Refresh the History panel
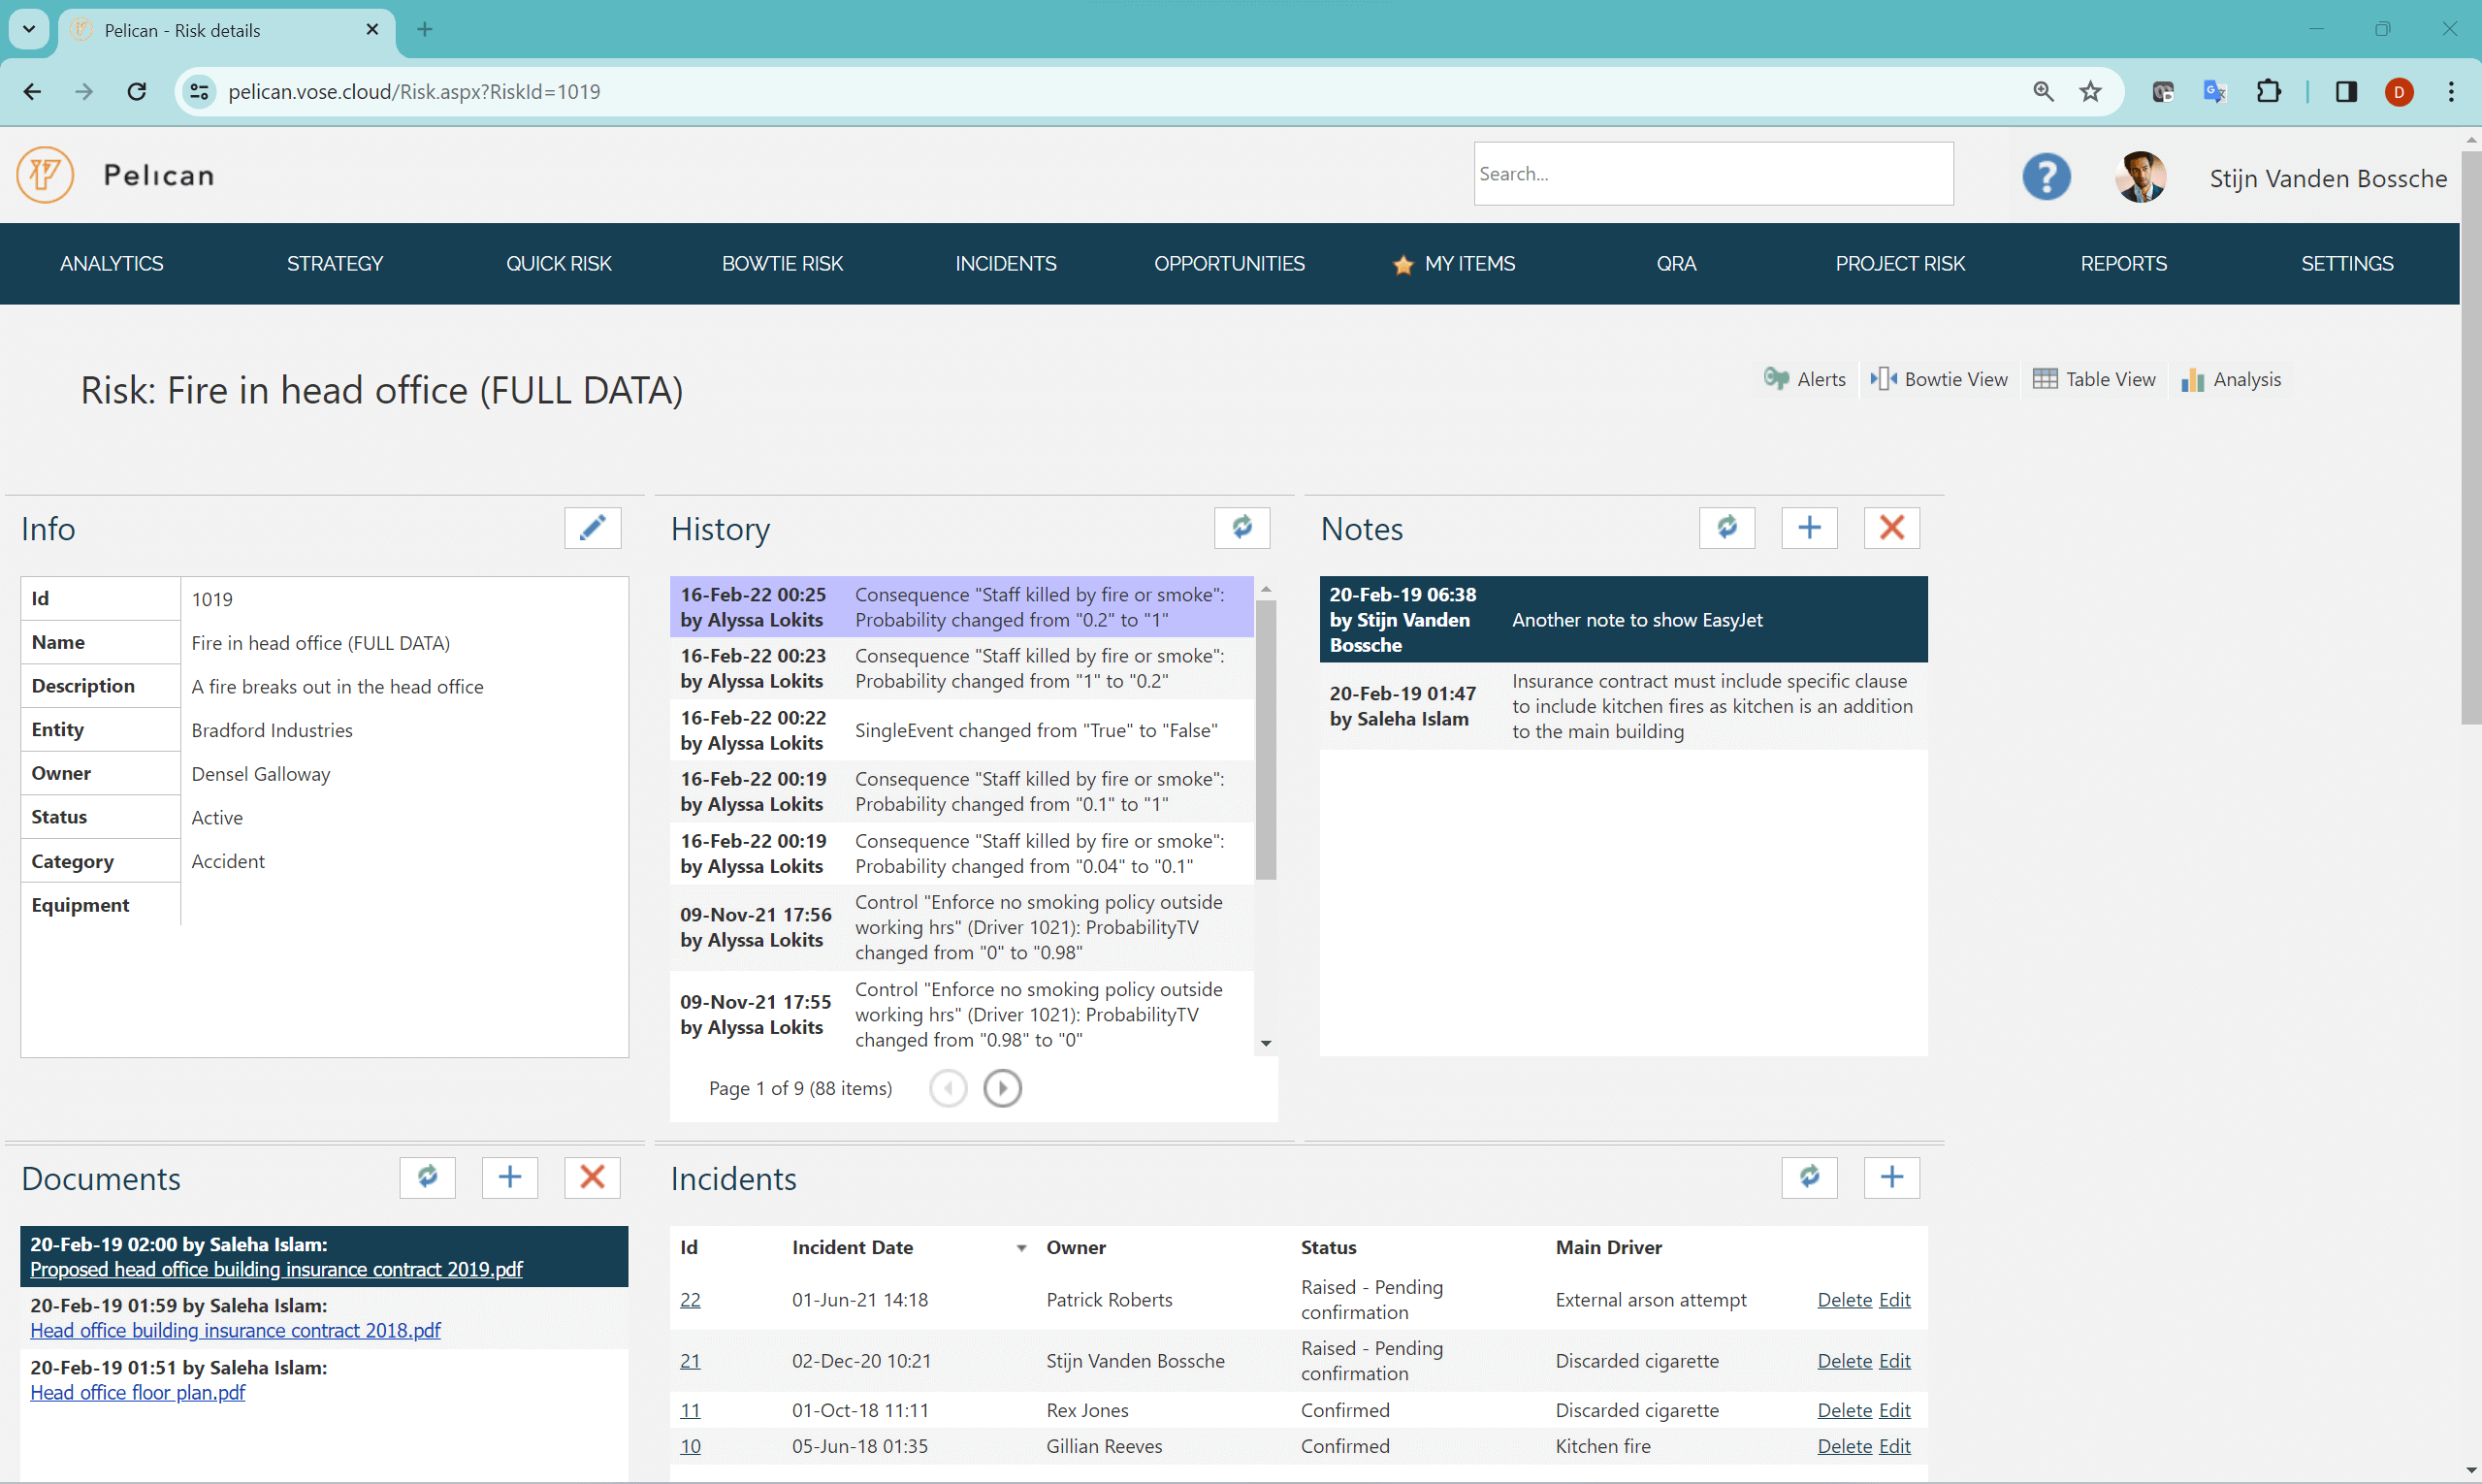2482x1484 pixels. 1242,528
